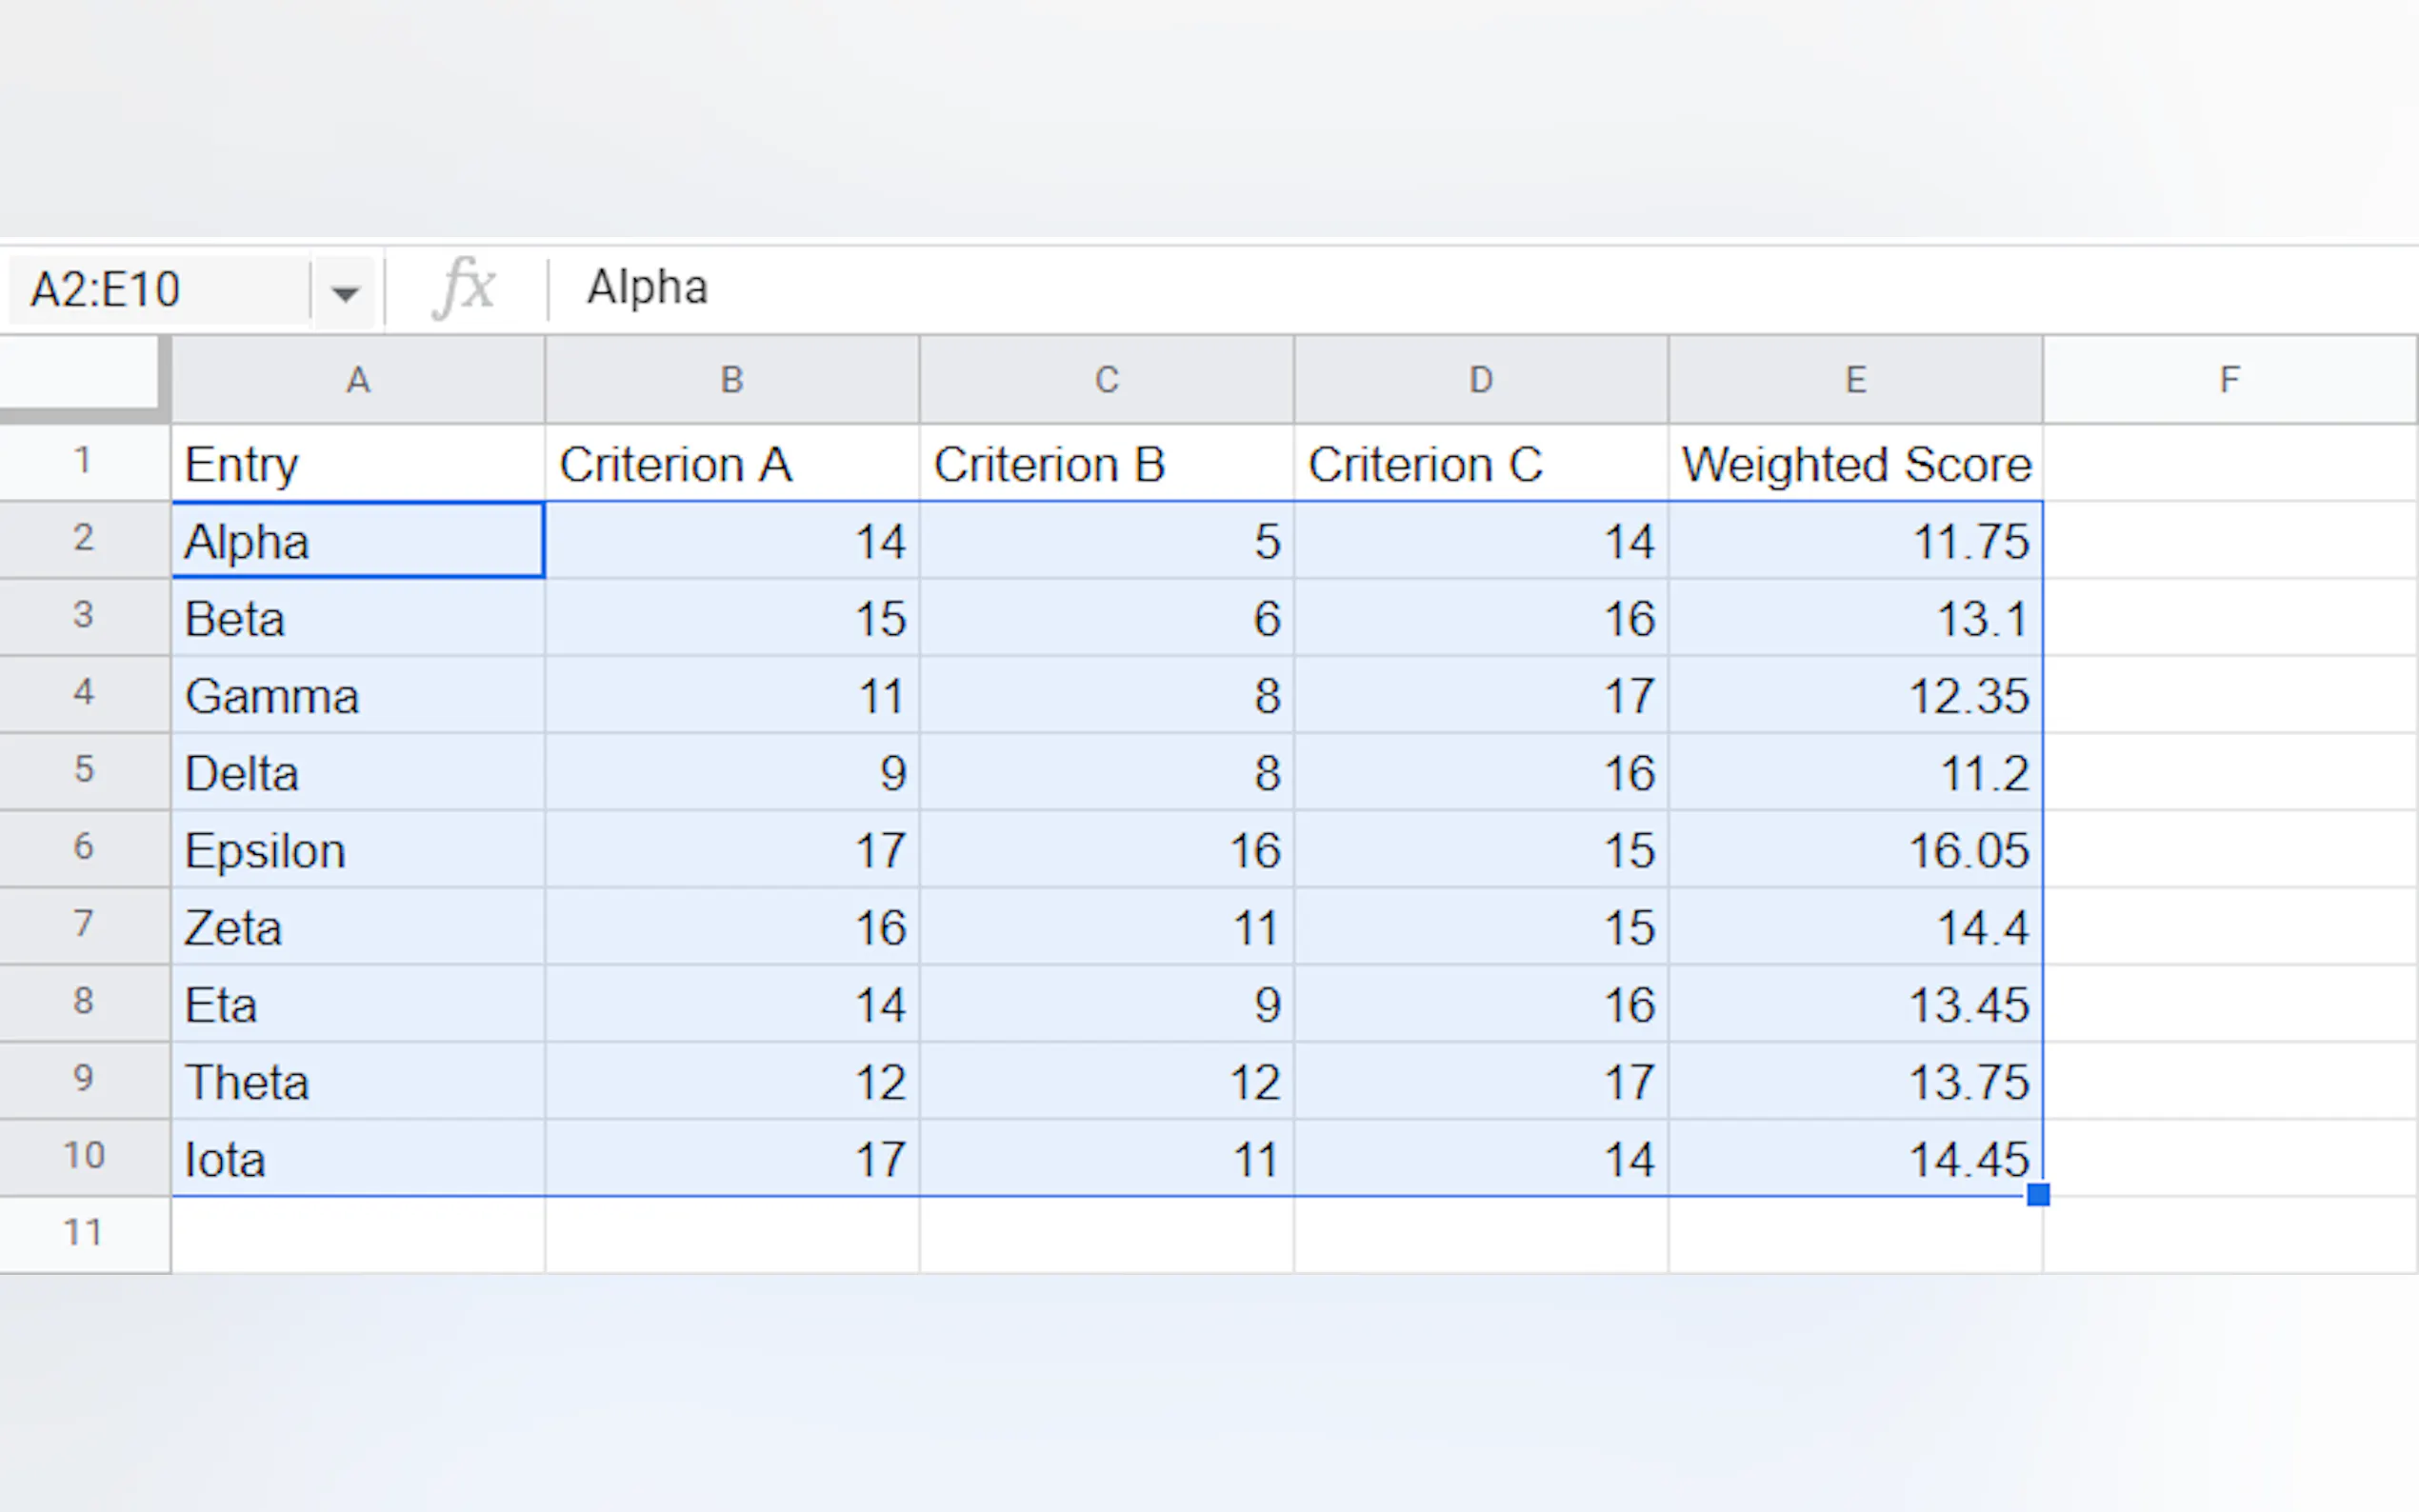The width and height of the screenshot is (2419, 1512).
Task: Select column F header
Action: (2229, 380)
